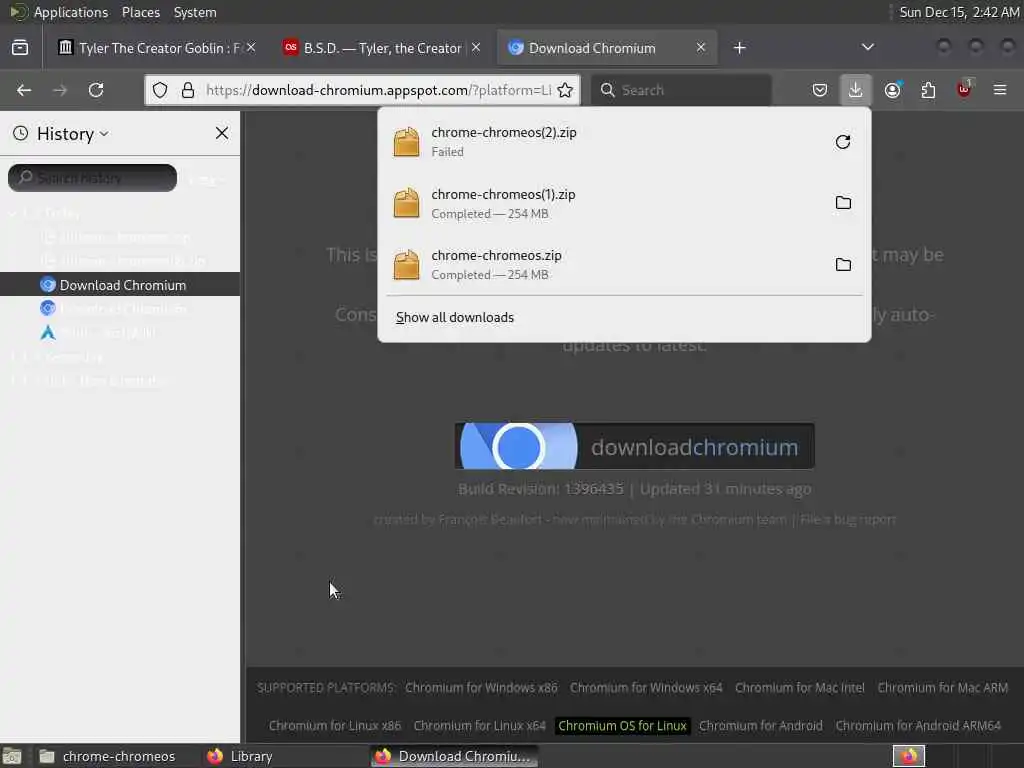Open the Firefox hamburger application menu
The height and width of the screenshot is (768, 1024).
coord(1000,90)
